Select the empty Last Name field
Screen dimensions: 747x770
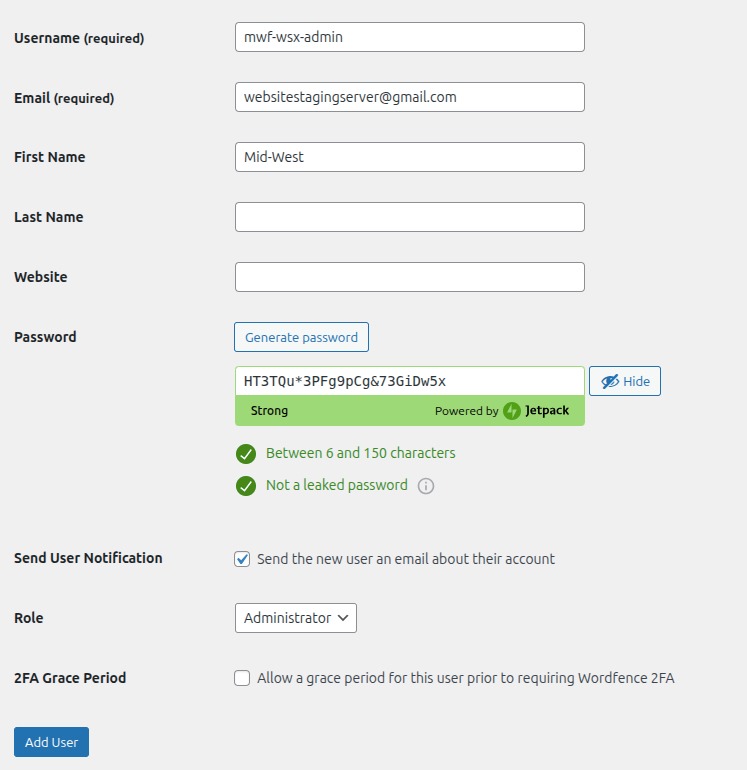click(409, 217)
